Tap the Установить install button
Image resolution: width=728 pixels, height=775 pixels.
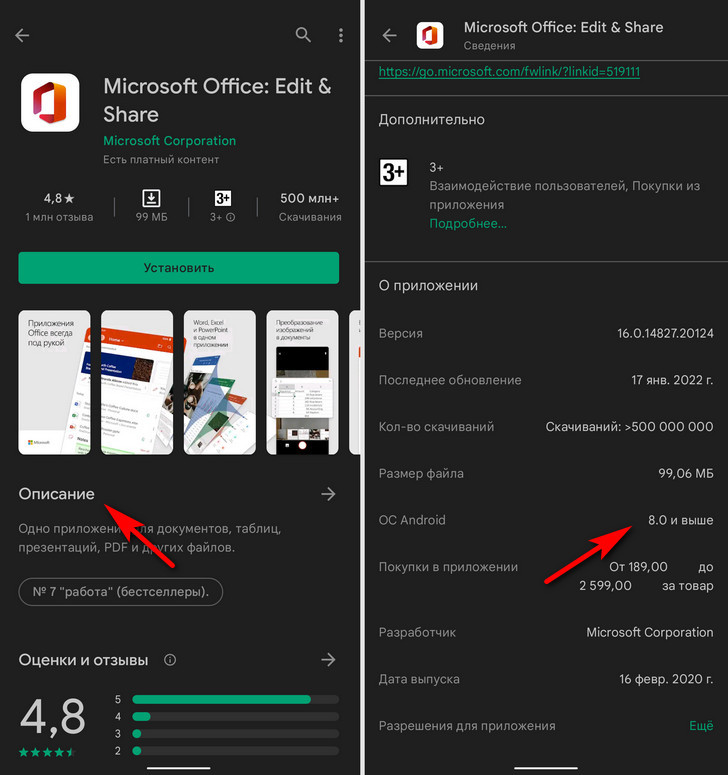point(178,268)
